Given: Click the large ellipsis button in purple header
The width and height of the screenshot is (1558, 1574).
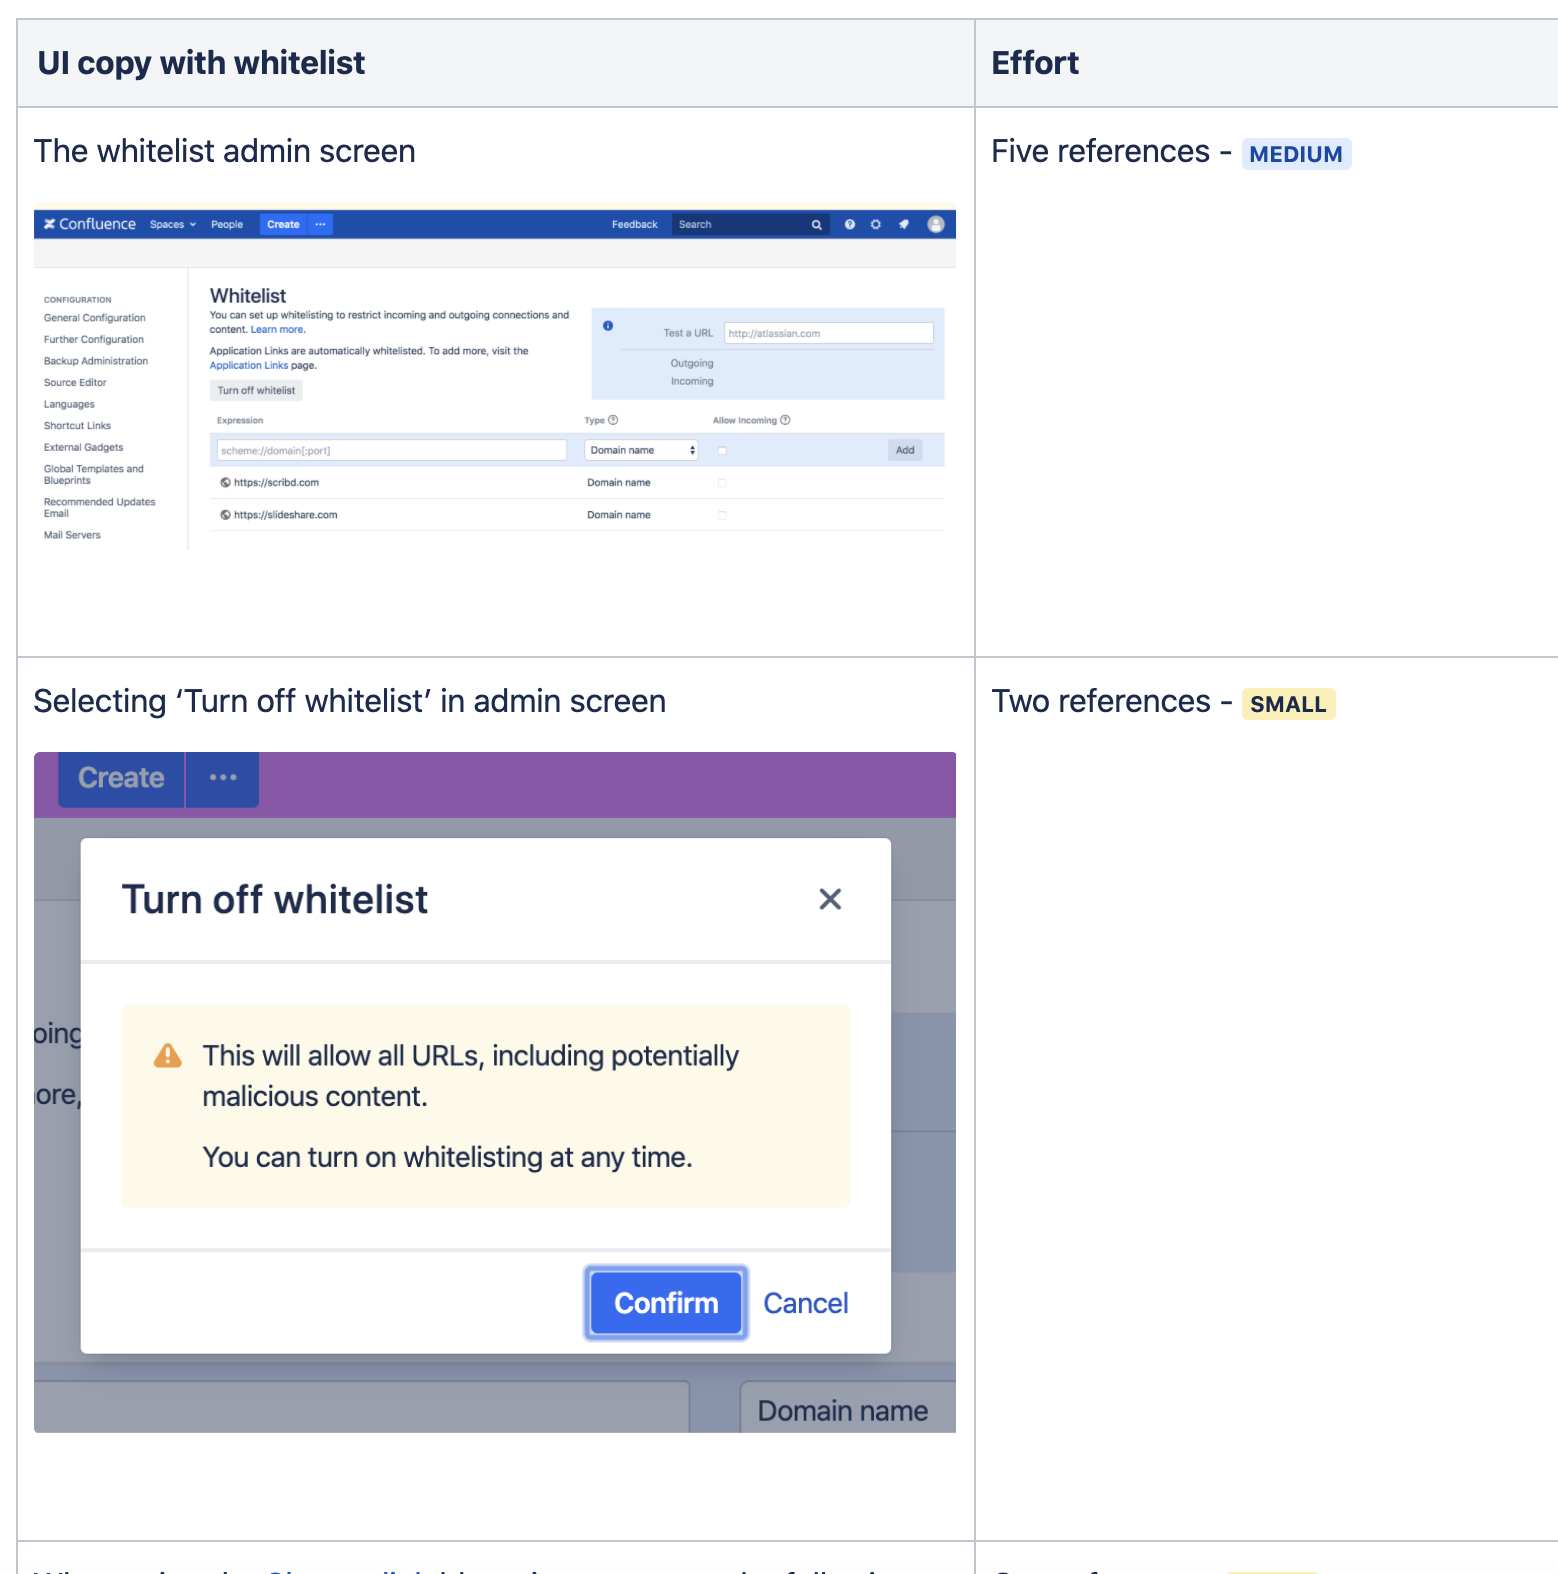Looking at the screenshot, I should tap(223, 778).
